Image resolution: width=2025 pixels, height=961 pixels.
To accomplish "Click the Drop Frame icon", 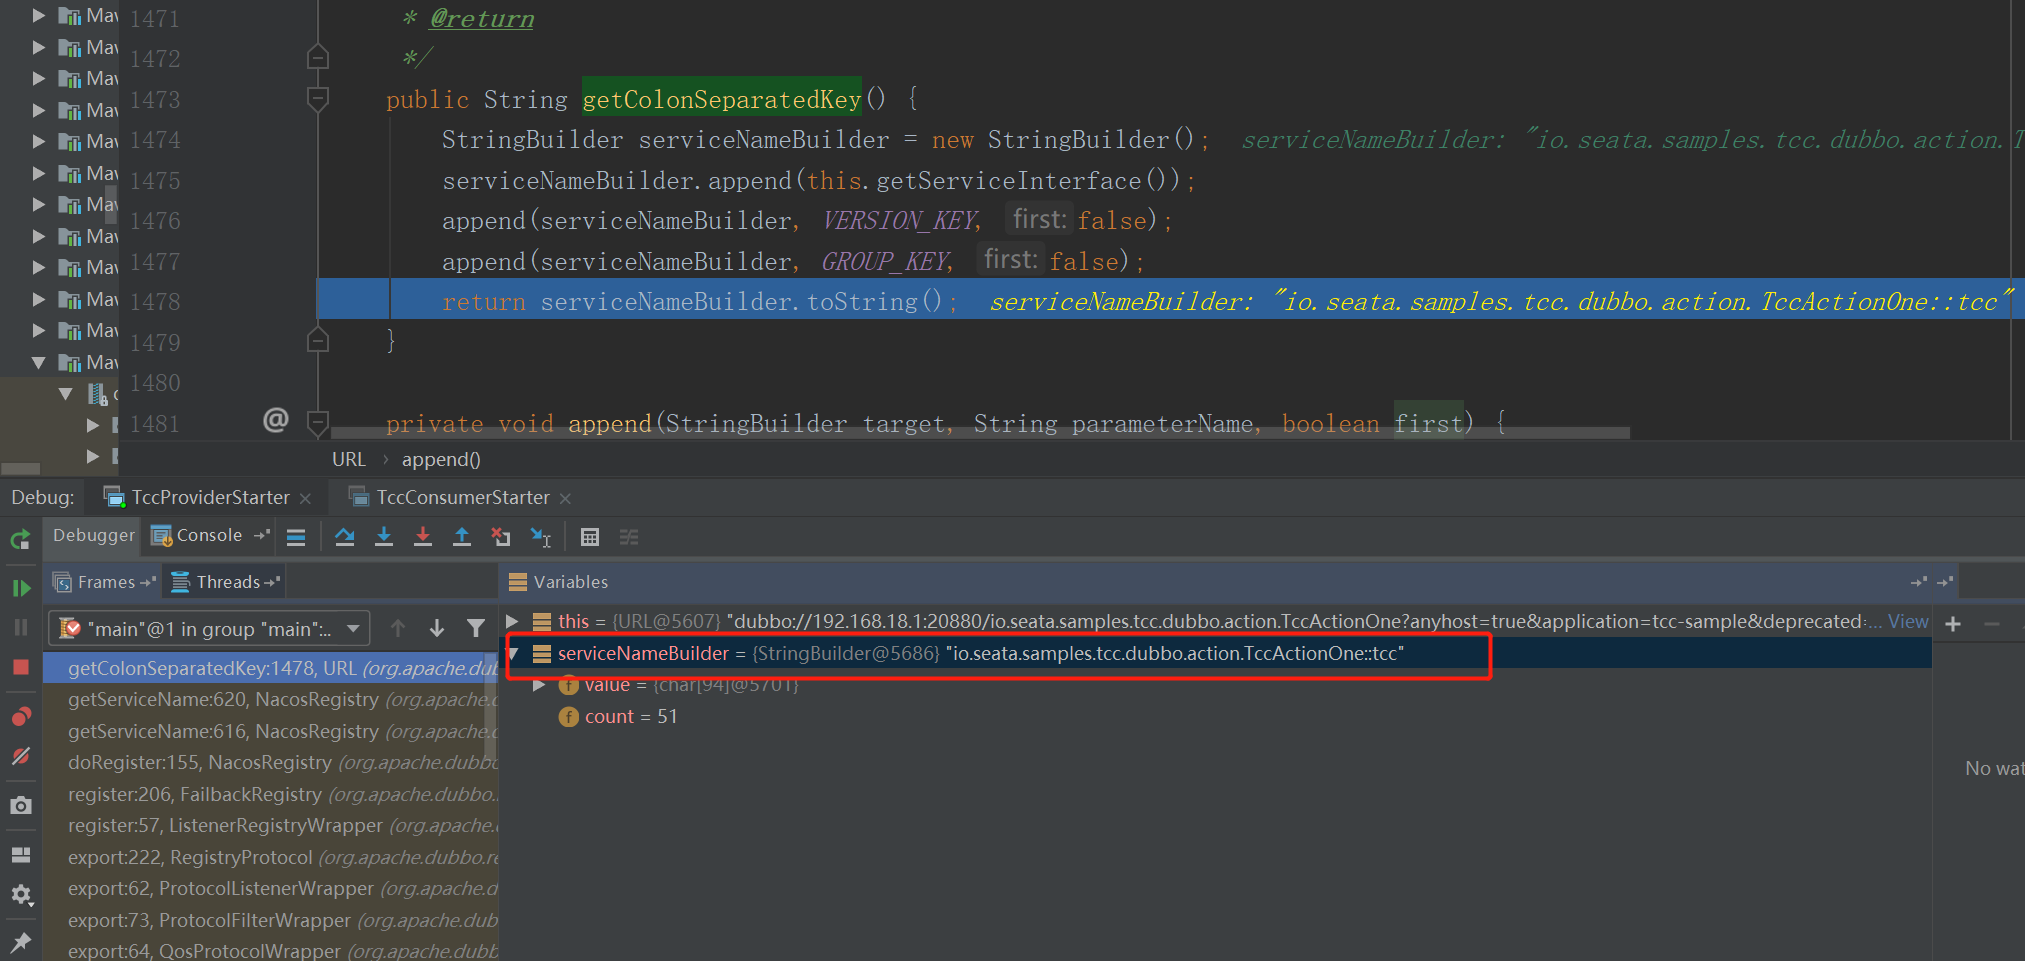I will point(501,537).
